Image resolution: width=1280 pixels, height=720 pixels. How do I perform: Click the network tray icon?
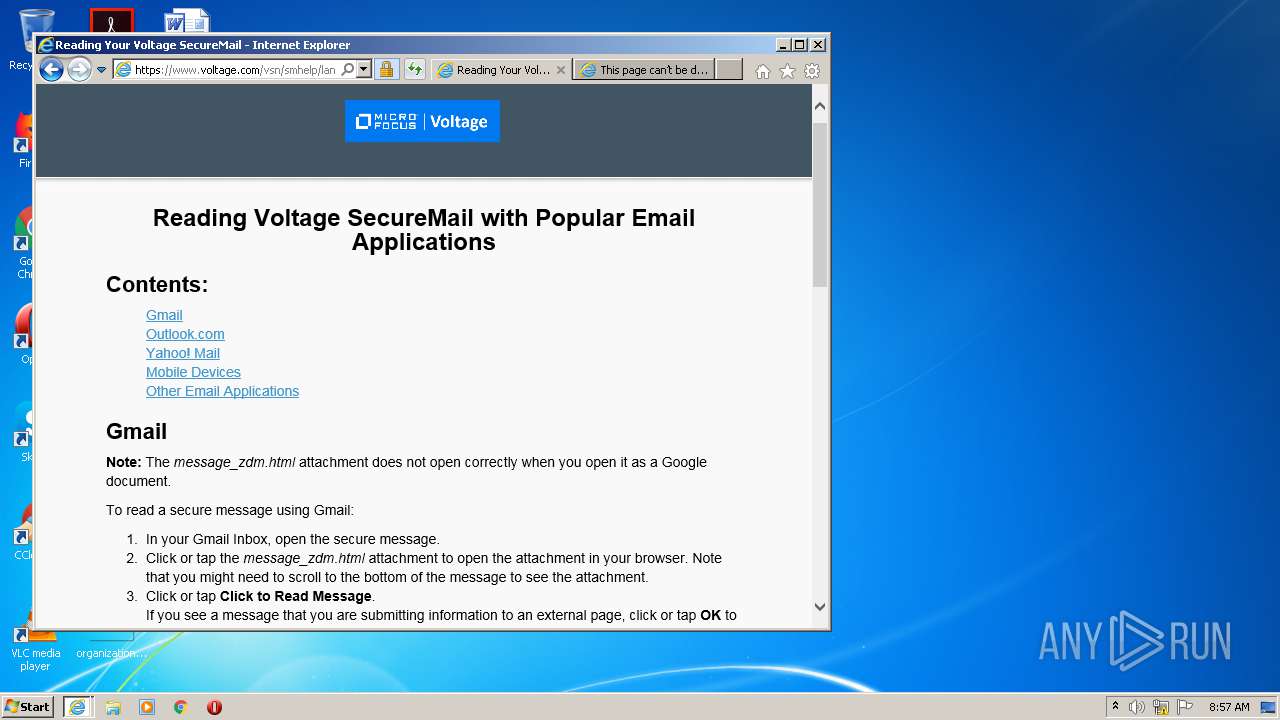click(1161, 707)
